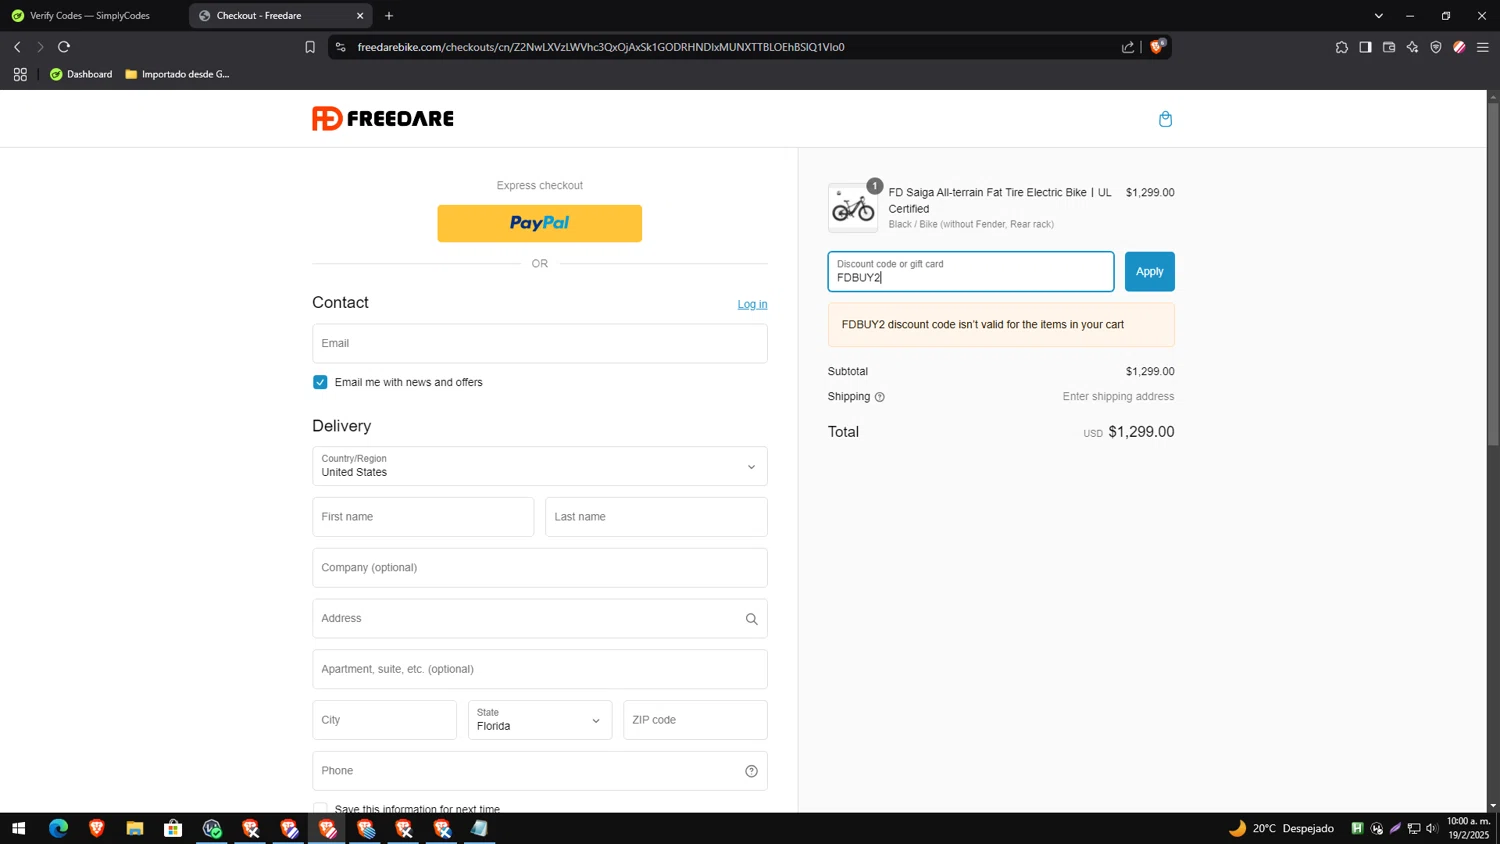The image size is (1500, 844).
Task: Click the shipping help question-mark icon
Action: [x=880, y=397]
